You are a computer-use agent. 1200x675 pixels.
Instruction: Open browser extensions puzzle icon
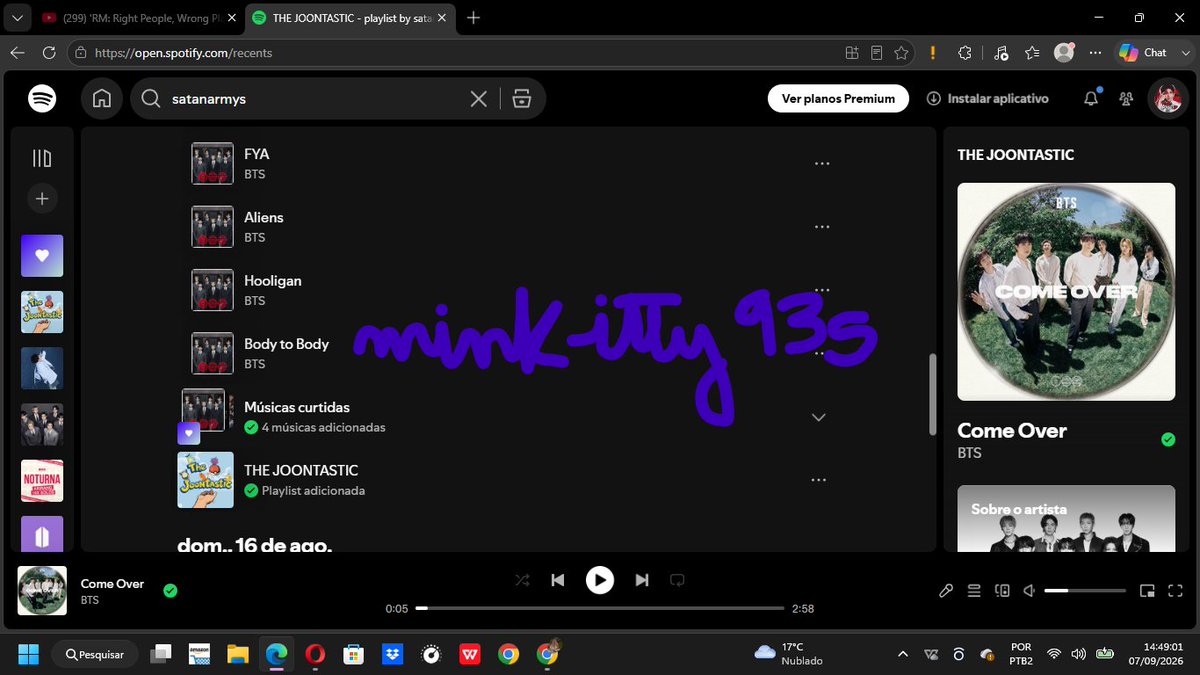(965, 53)
